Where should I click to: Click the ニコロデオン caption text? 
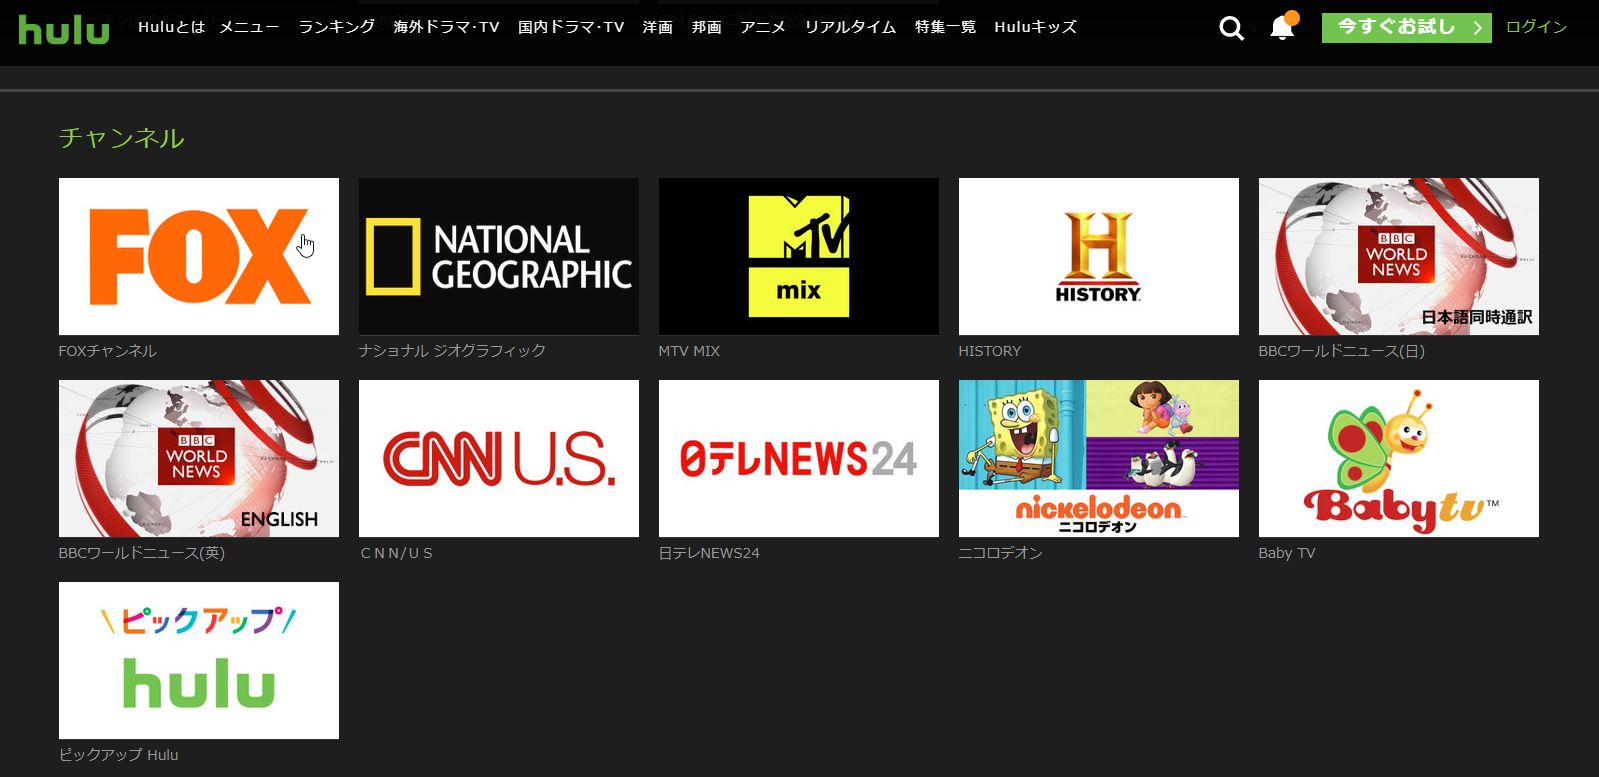[x=1001, y=553]
